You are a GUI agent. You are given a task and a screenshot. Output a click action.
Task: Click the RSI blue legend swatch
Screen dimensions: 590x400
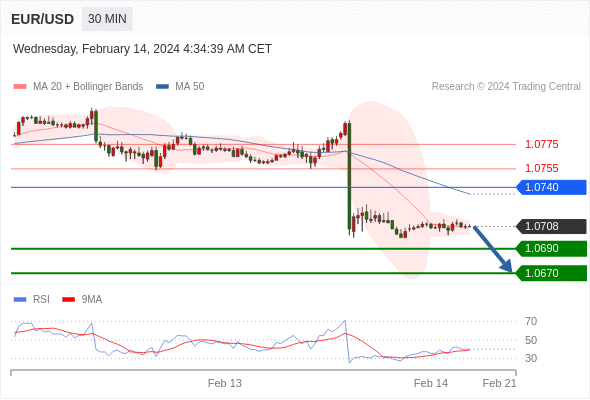(x=20, y=300)
